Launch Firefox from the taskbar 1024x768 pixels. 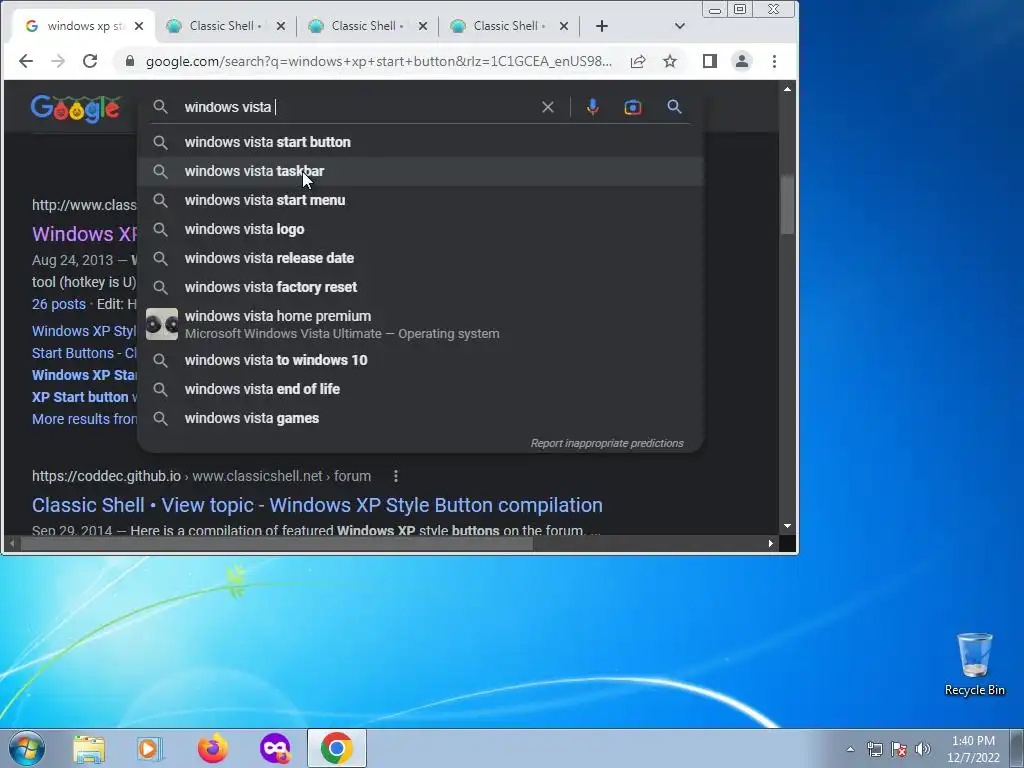click(x=213, y=748)
